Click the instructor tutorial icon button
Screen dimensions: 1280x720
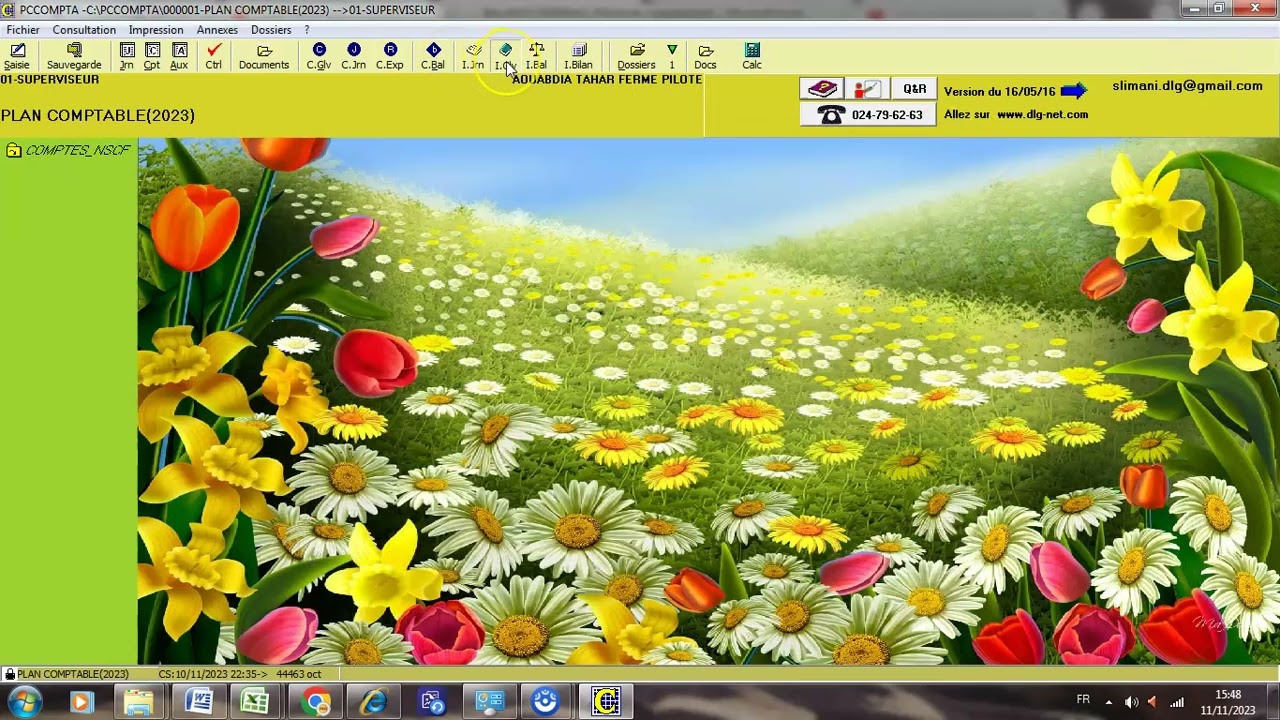tap(866, 89)
